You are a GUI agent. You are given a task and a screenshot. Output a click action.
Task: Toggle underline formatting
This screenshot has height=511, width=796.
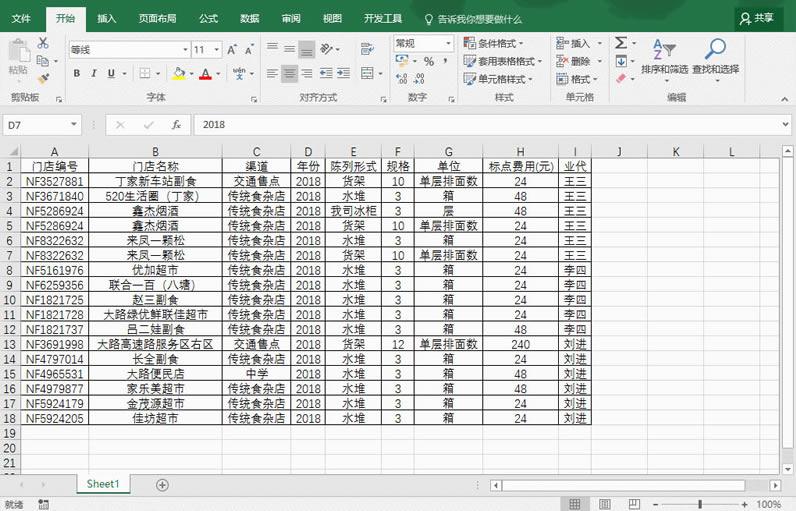111,74
